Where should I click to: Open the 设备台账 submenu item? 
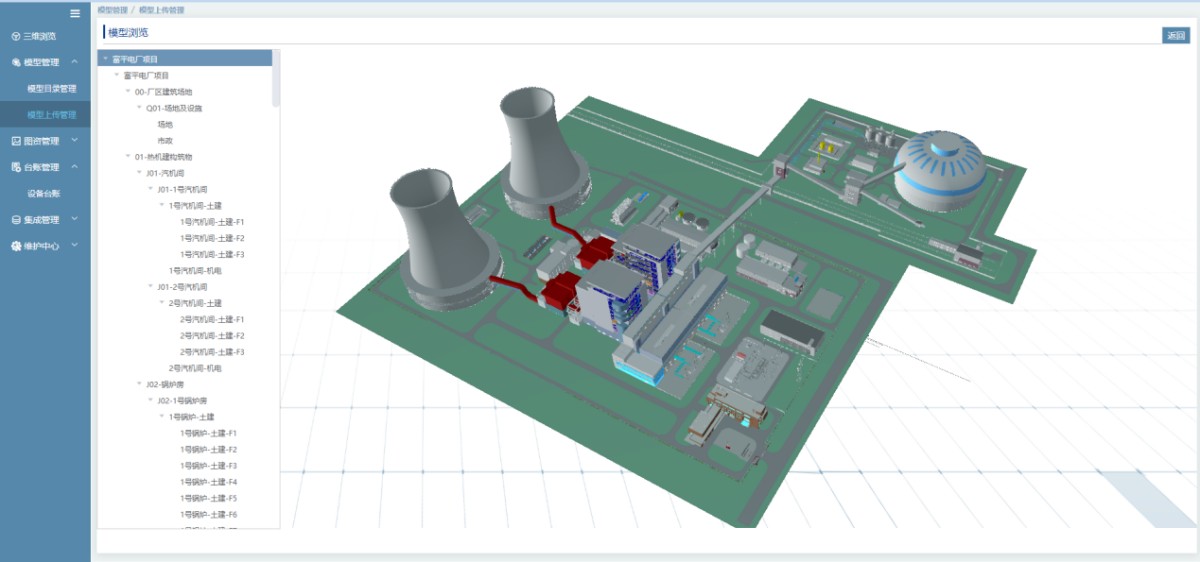45,194
